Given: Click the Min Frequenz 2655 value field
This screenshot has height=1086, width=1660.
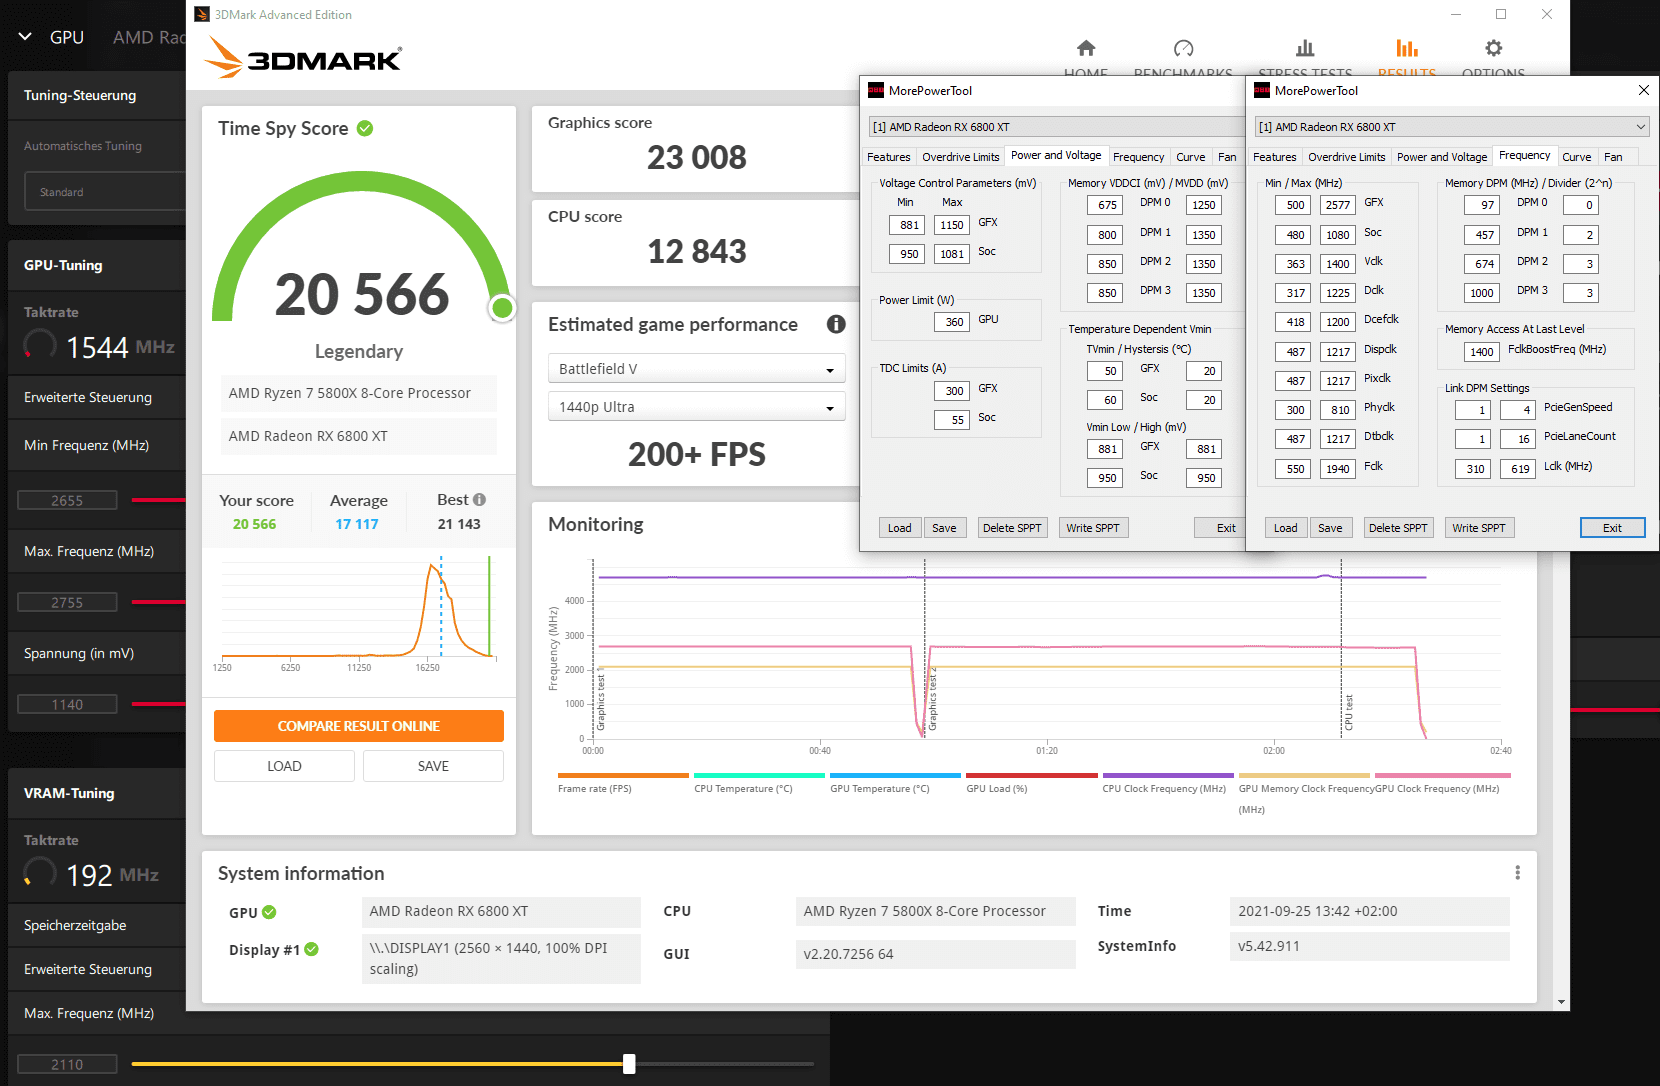Looking at the screenshot, I should tap(67, 500).
